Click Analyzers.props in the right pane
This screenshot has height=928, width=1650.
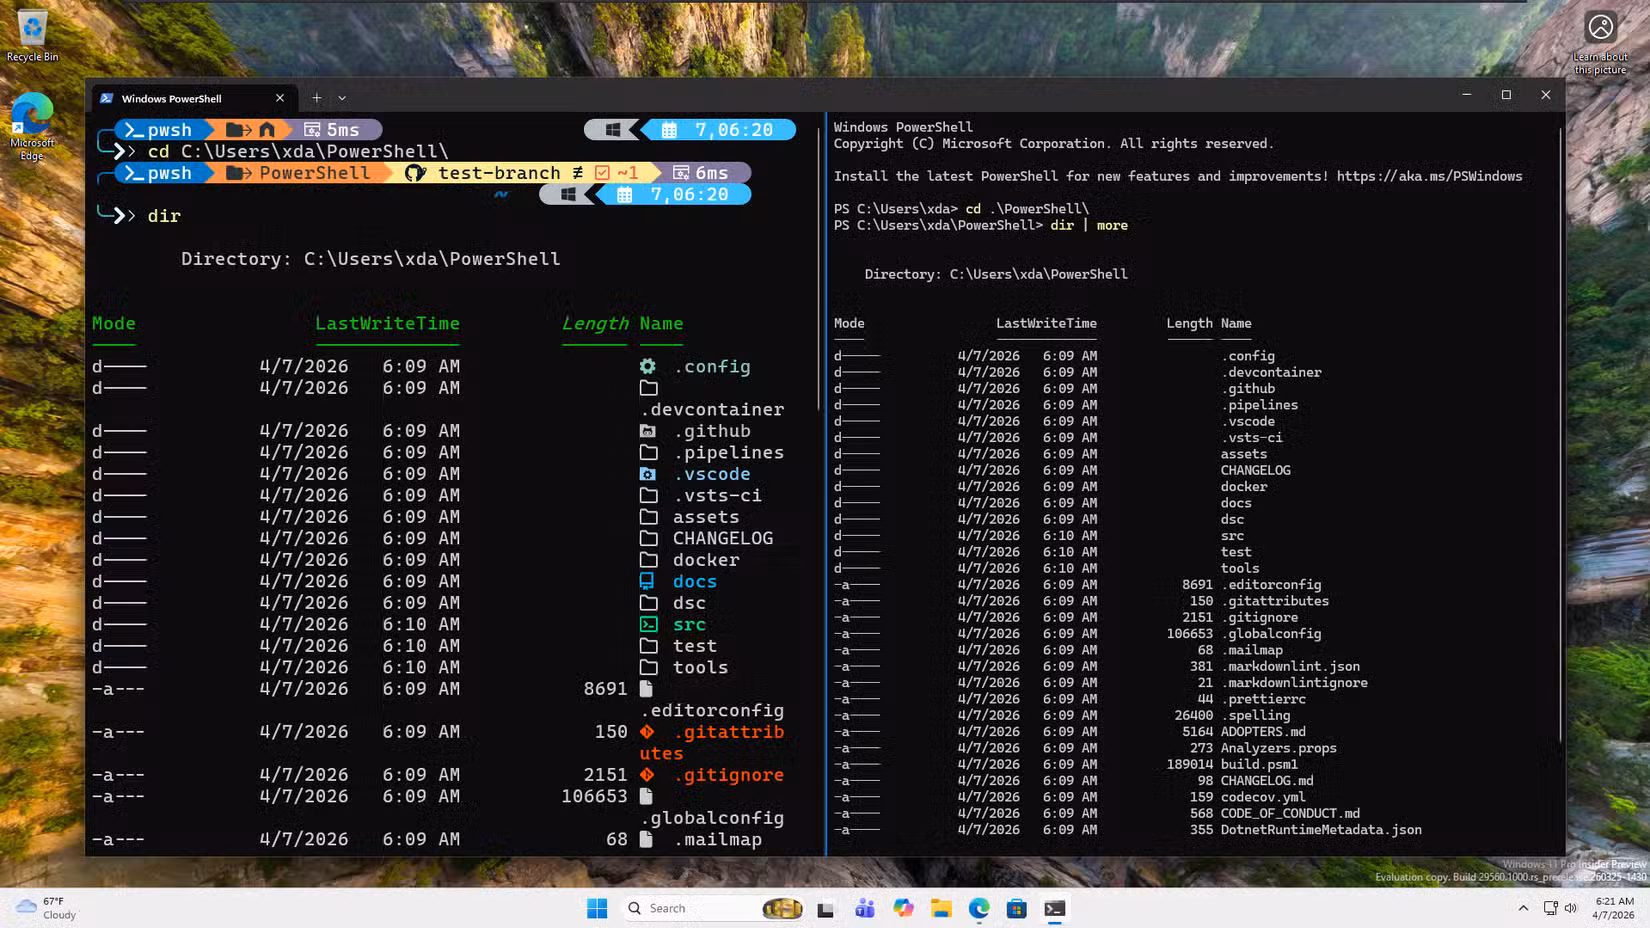tap(1279, 748)
